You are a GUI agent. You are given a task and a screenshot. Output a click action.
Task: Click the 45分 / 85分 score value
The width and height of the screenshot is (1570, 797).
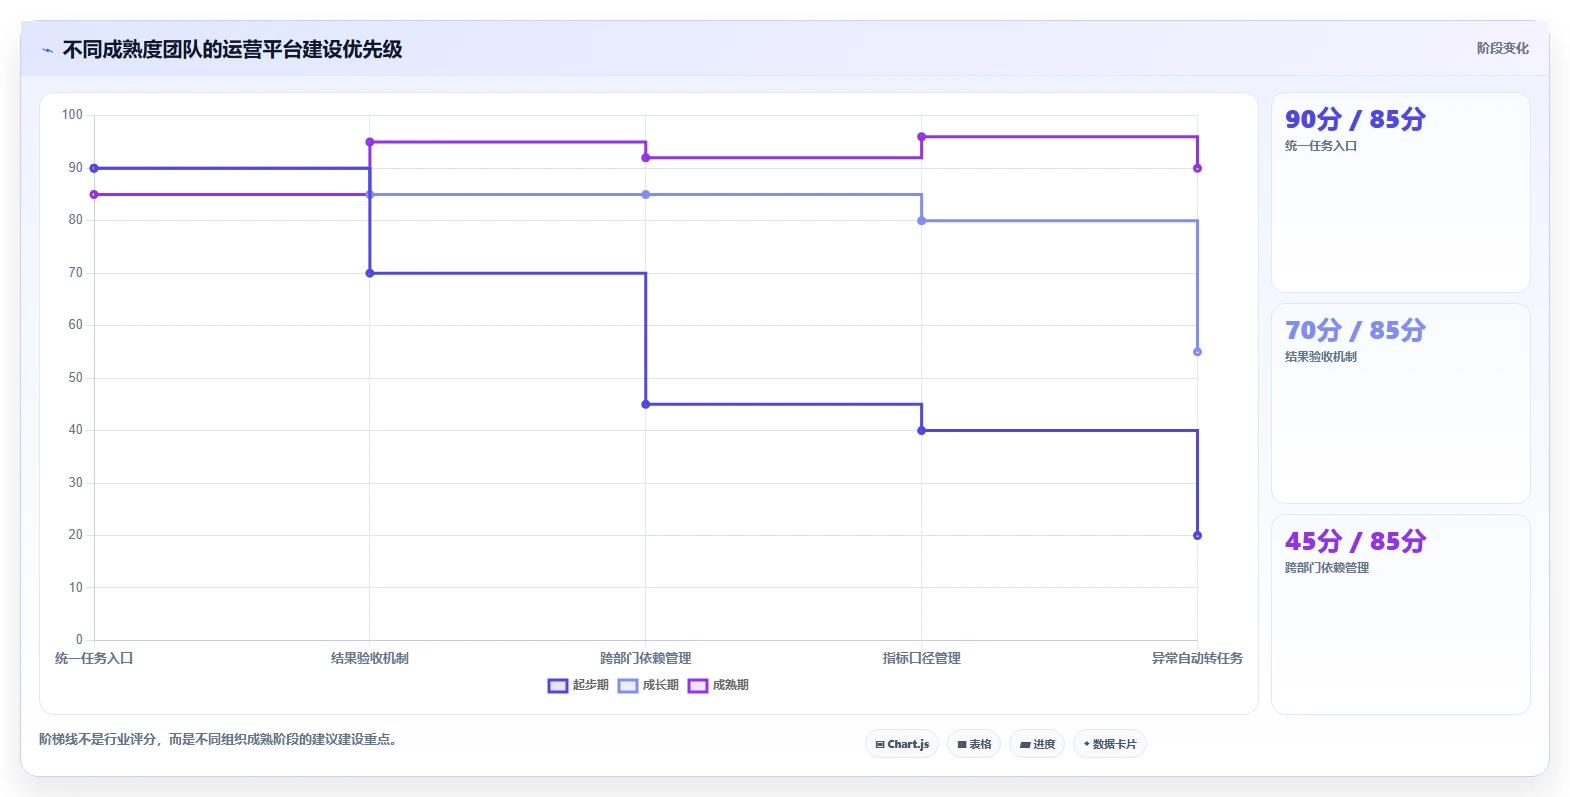coord(1355,542)
